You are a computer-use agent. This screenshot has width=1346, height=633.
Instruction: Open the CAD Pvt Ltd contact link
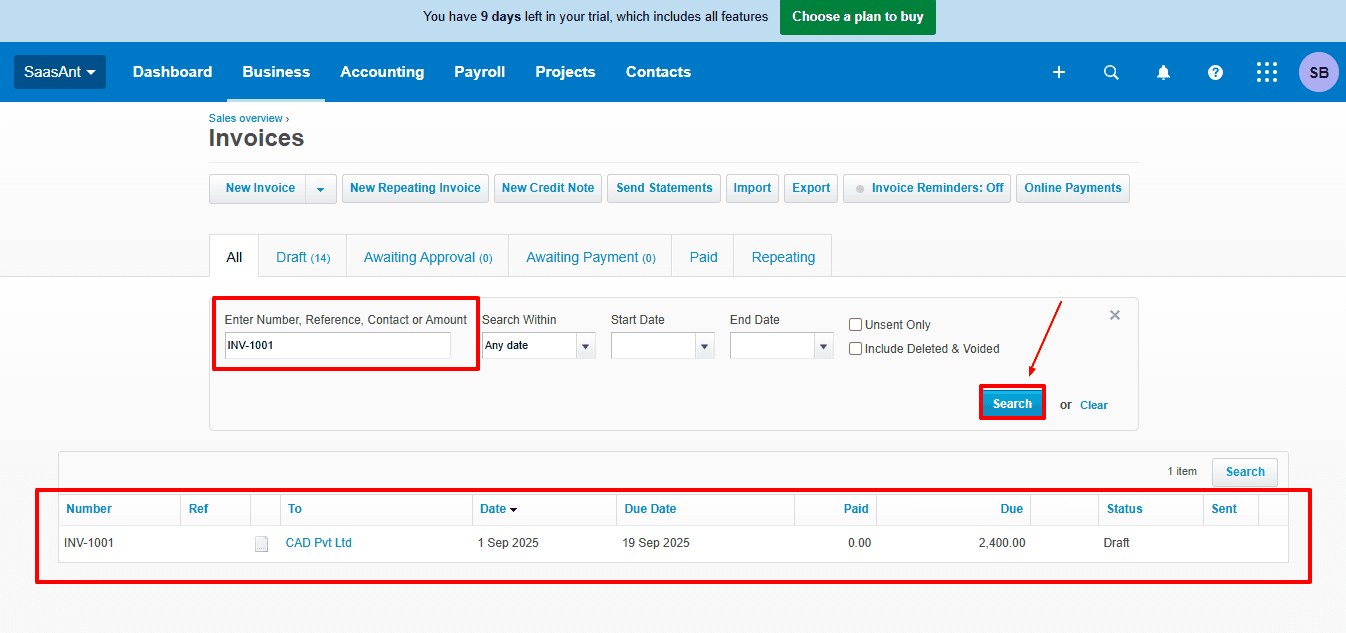pos(318,543)
